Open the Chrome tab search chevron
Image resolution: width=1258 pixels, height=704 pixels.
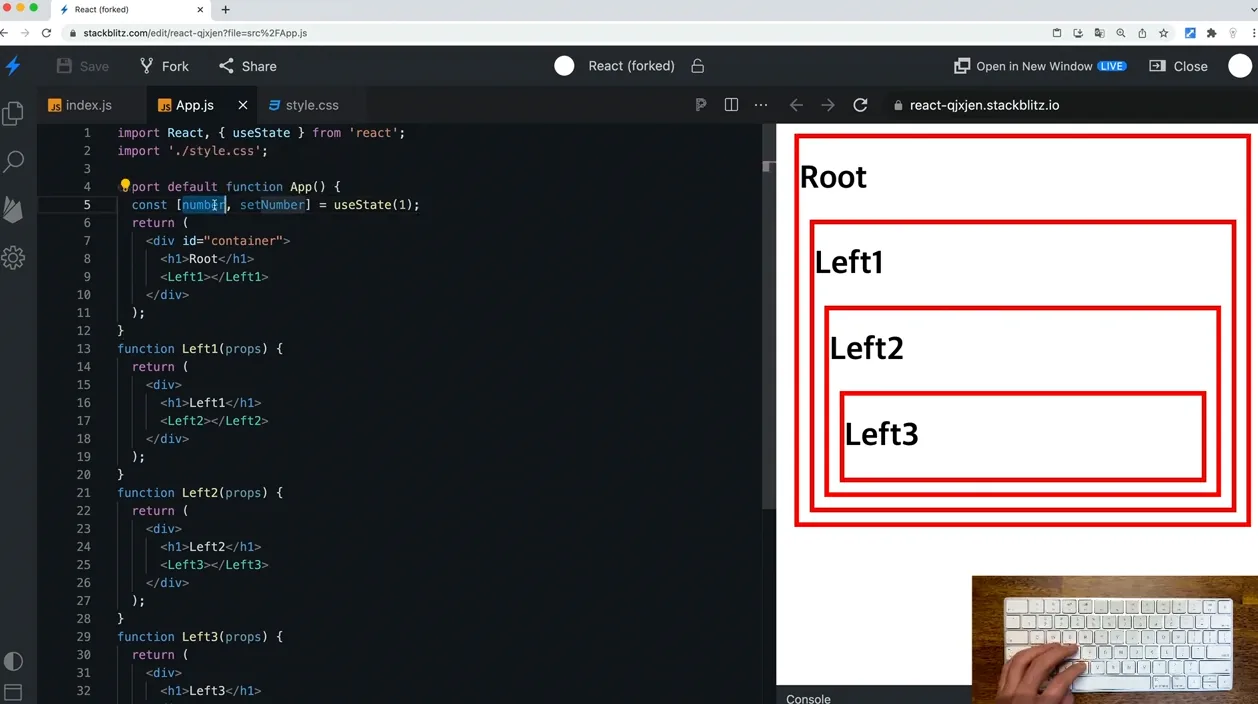click(1252, 9)
